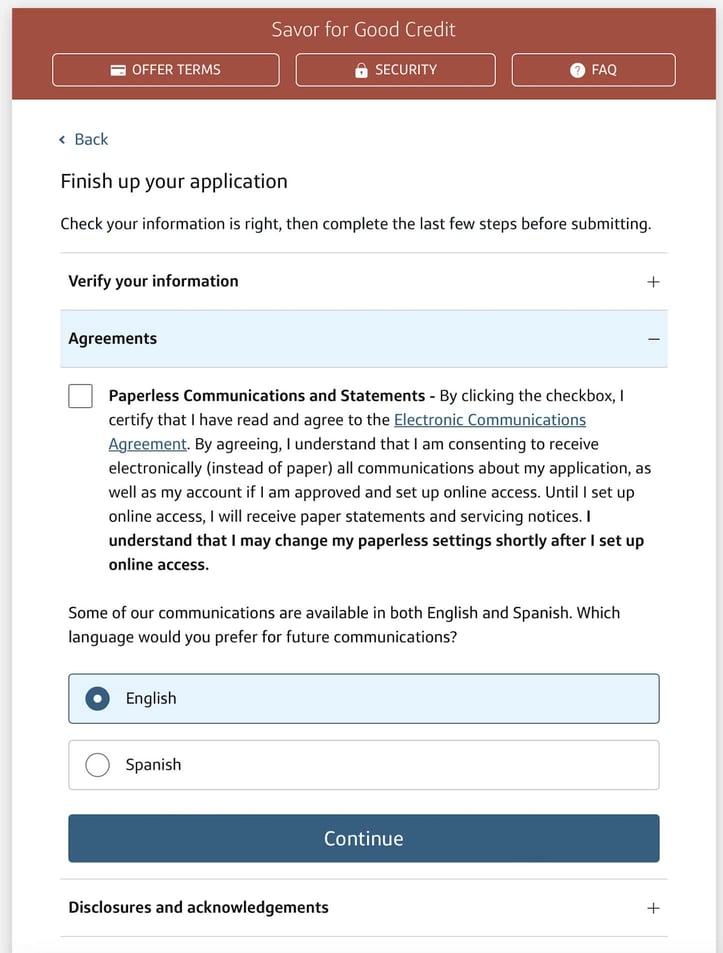Click the Spanish language option row
723x953 pixels.
[x=364, y=765]
